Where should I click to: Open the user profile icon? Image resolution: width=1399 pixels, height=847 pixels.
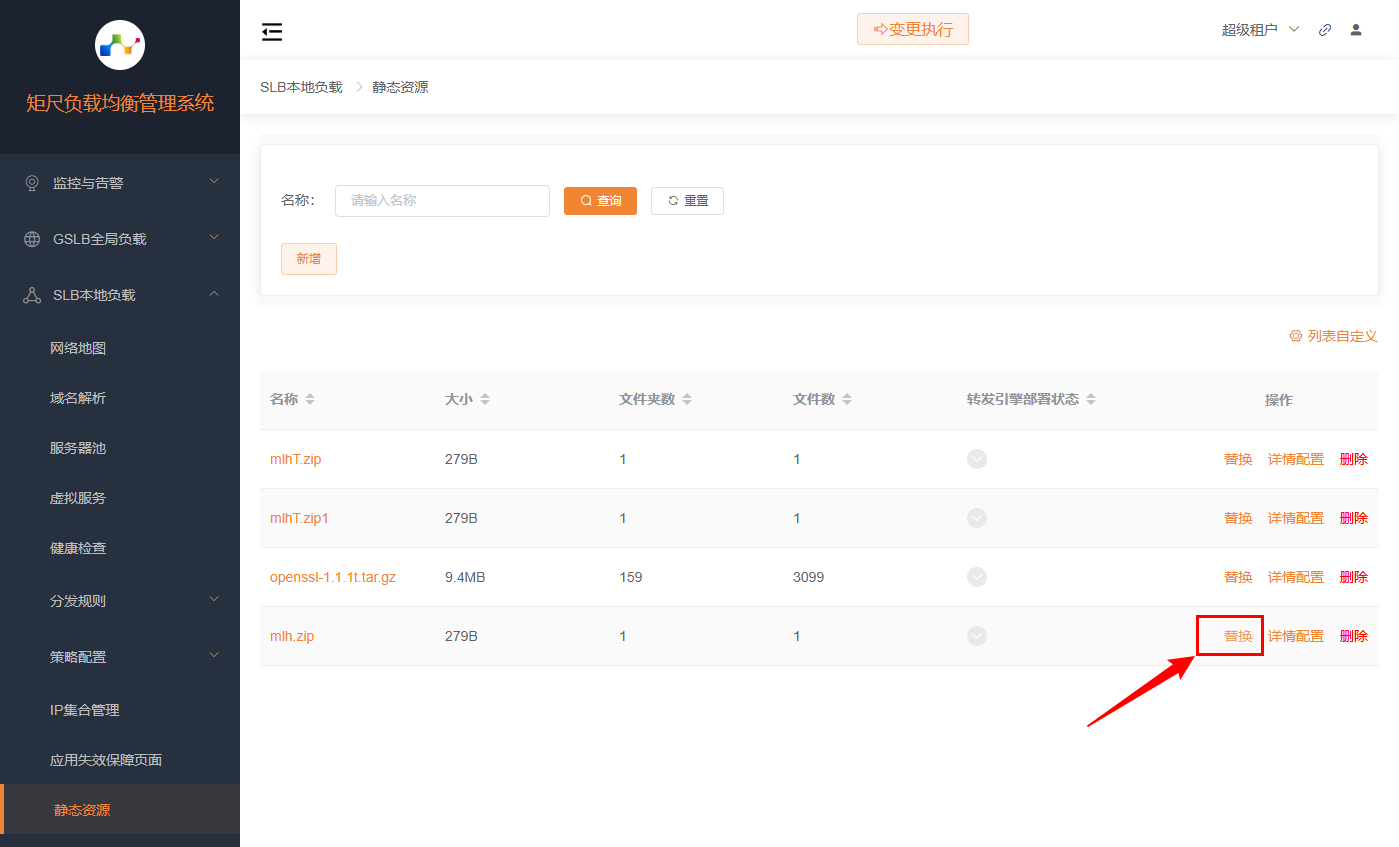point(1356,30)
